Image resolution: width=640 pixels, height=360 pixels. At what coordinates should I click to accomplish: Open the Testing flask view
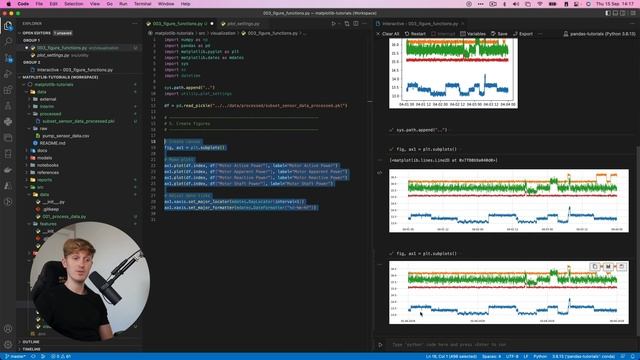(8, 106)
